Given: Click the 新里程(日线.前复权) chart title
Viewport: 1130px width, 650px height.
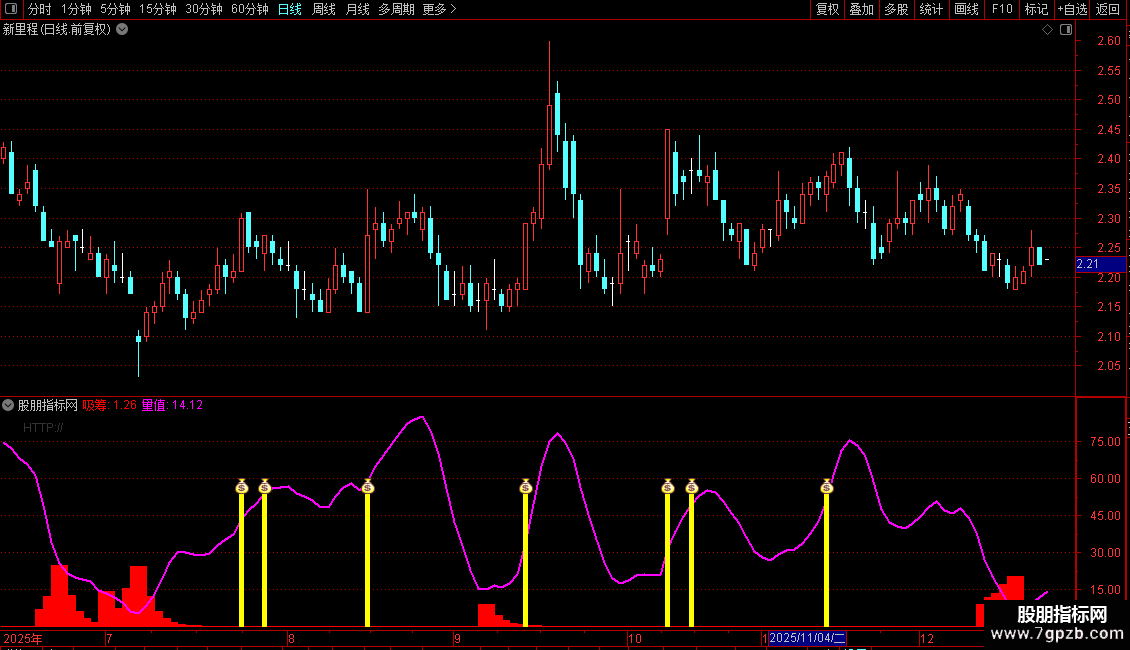Looking at the screenshot, I should point(57,30).
